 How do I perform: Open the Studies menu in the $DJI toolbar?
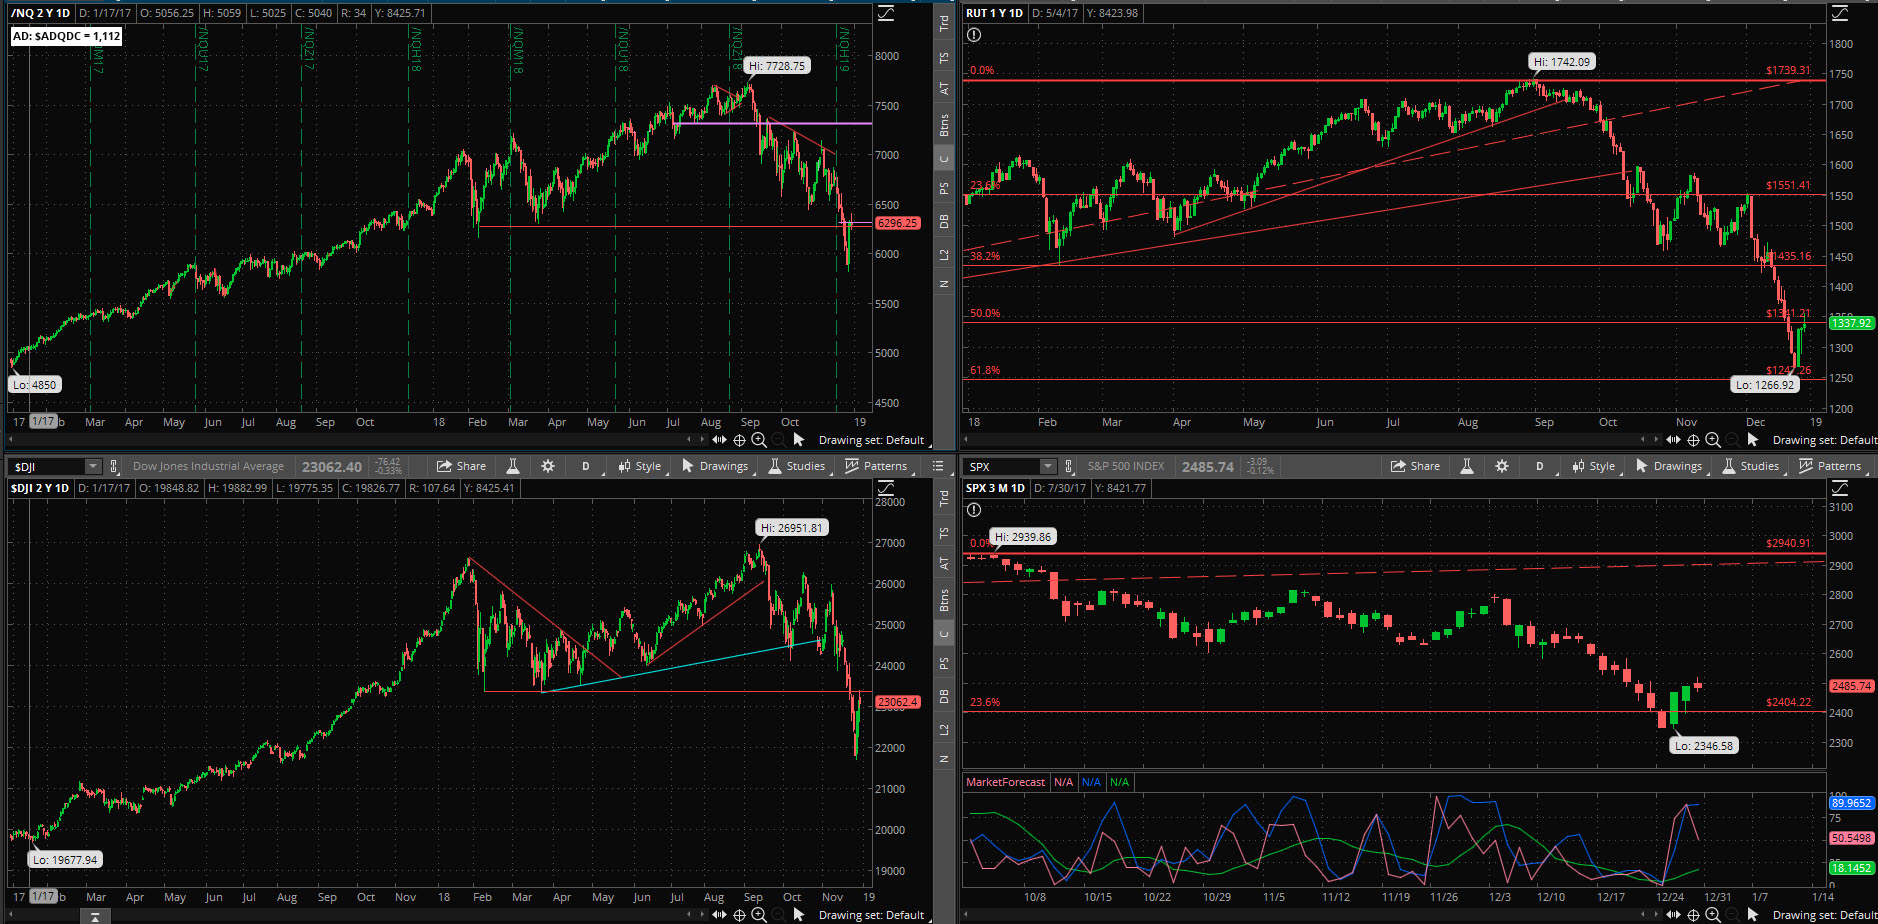pyautogui.click(x=796, y=466)
